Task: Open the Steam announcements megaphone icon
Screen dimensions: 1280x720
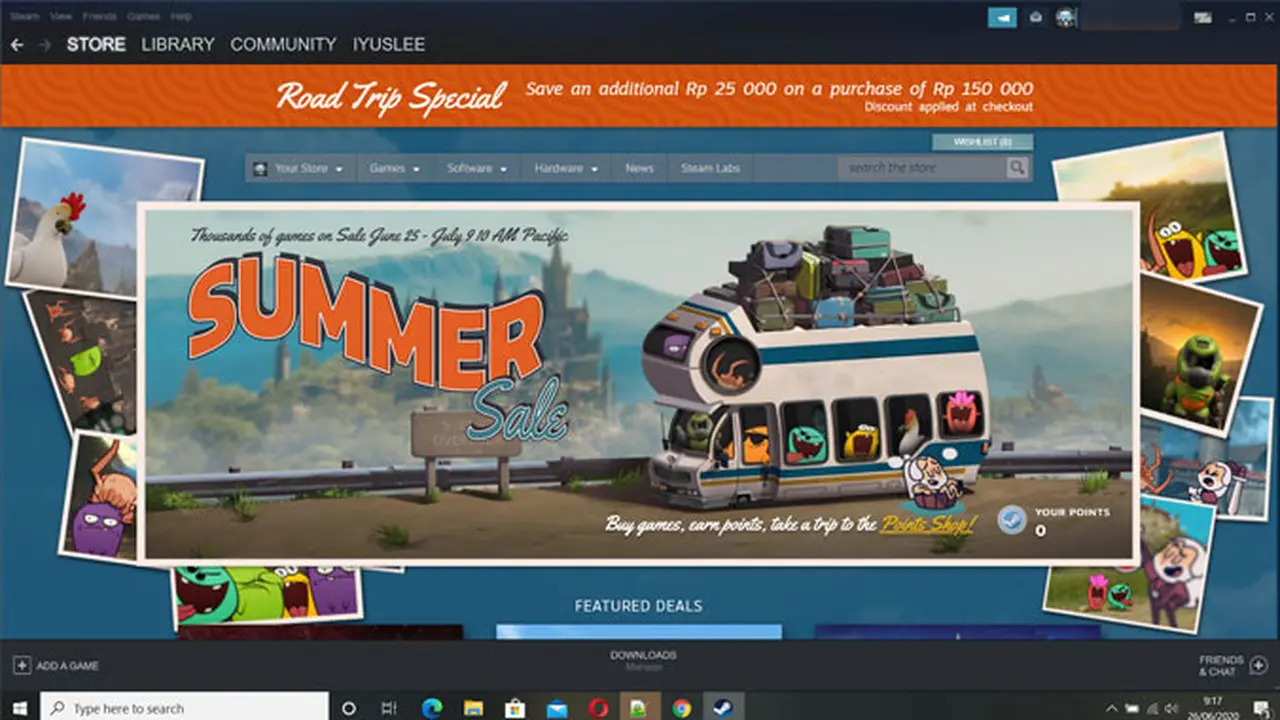Action: 1002,17
